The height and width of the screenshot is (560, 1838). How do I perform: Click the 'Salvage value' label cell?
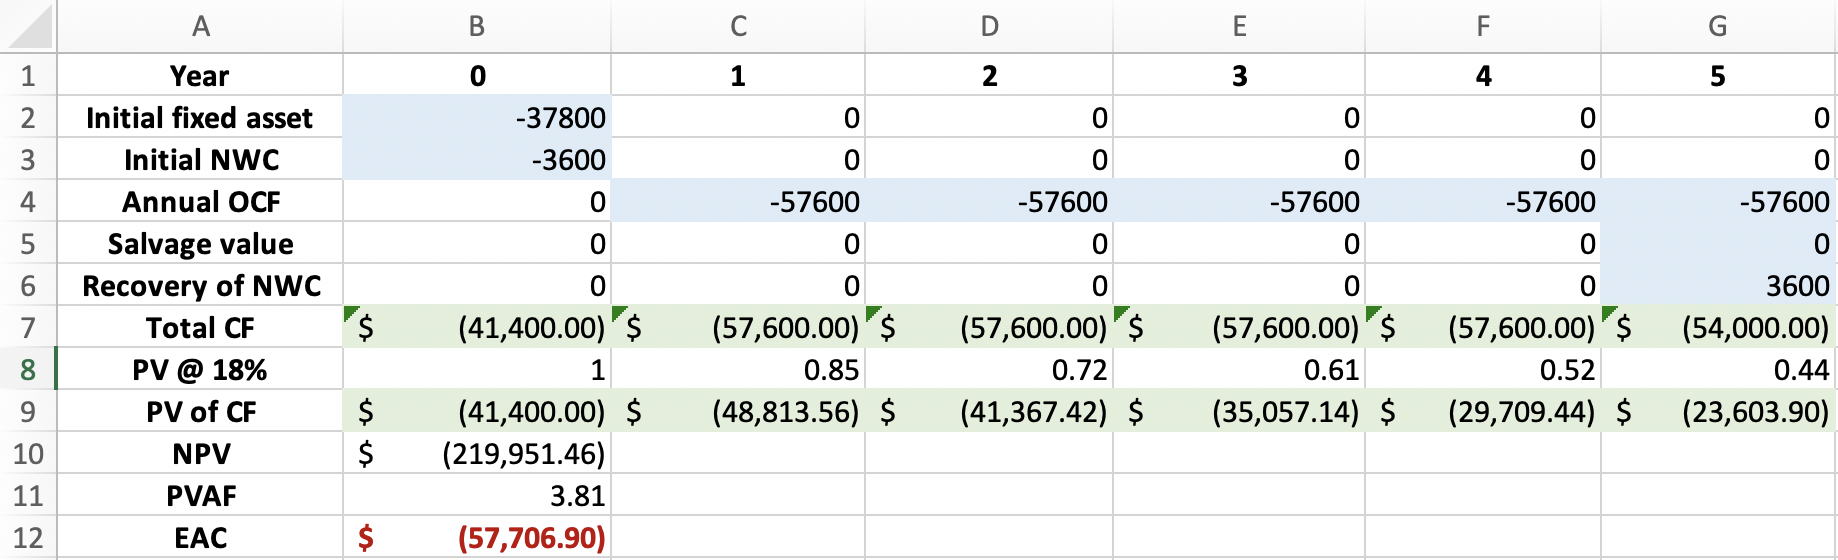[200, 243]
